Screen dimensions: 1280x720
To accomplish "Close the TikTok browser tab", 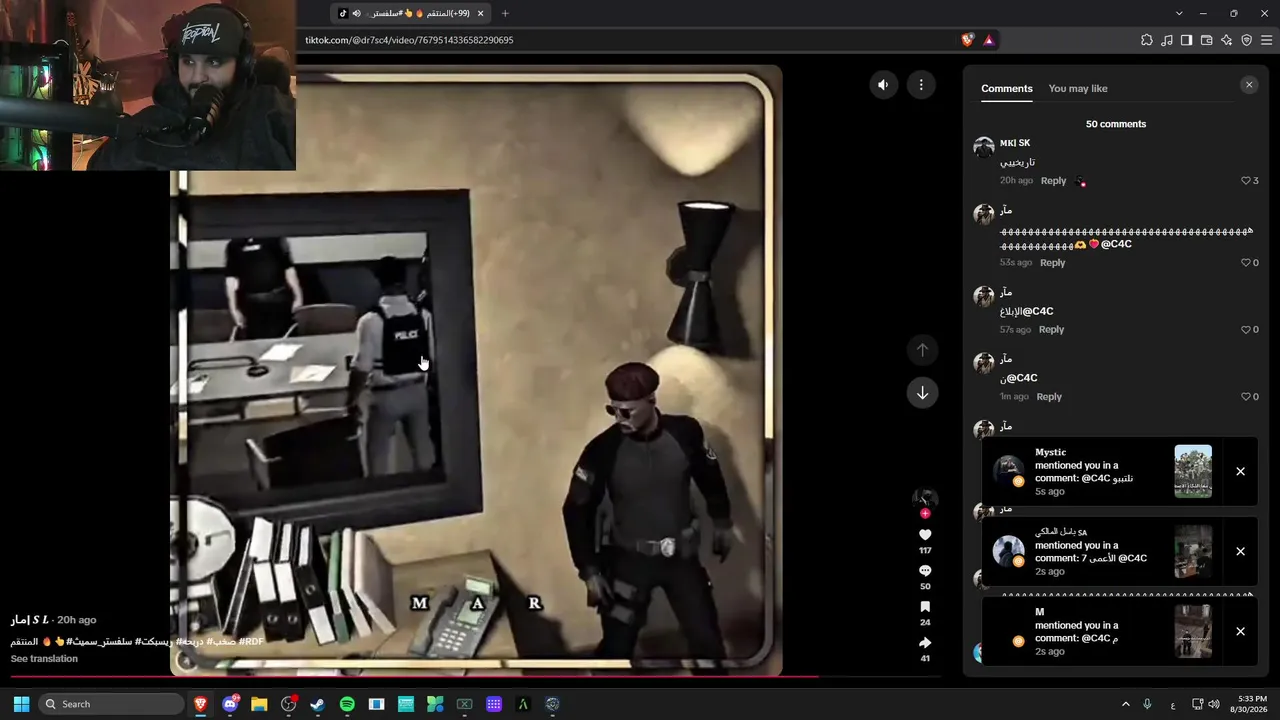I will (481, 13).
